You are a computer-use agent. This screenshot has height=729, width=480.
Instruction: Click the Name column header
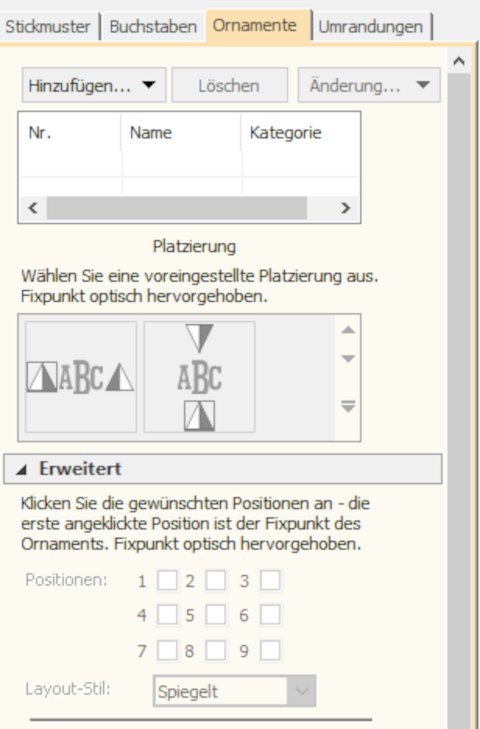pos(181,133)
